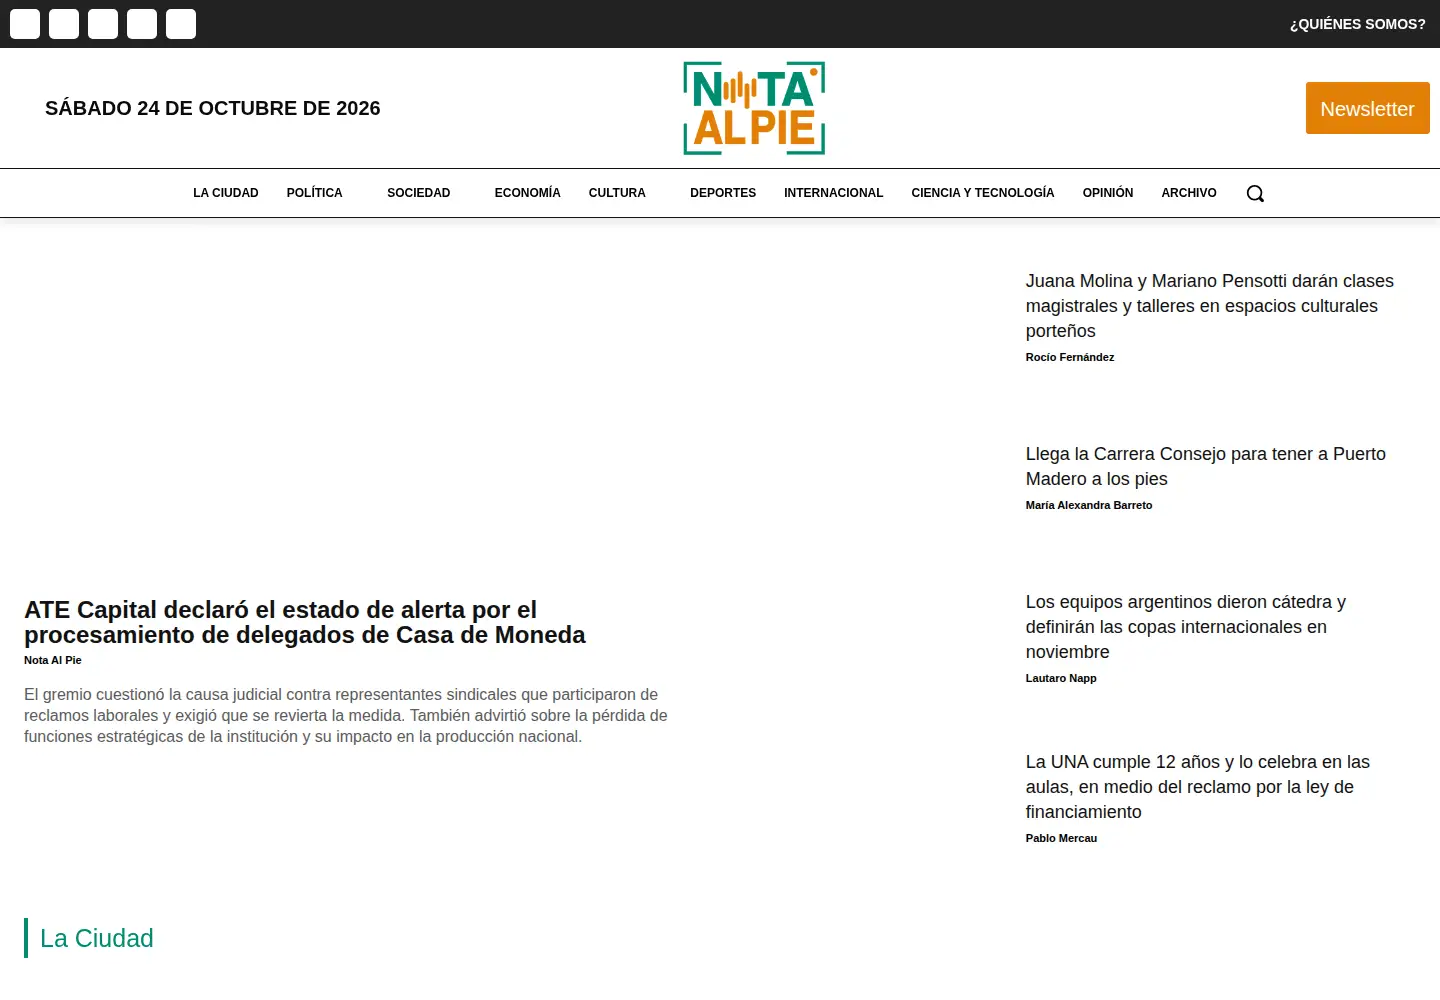Go to the Opinión section
Screen dimensions: 1440x1000
[1108, 193]
